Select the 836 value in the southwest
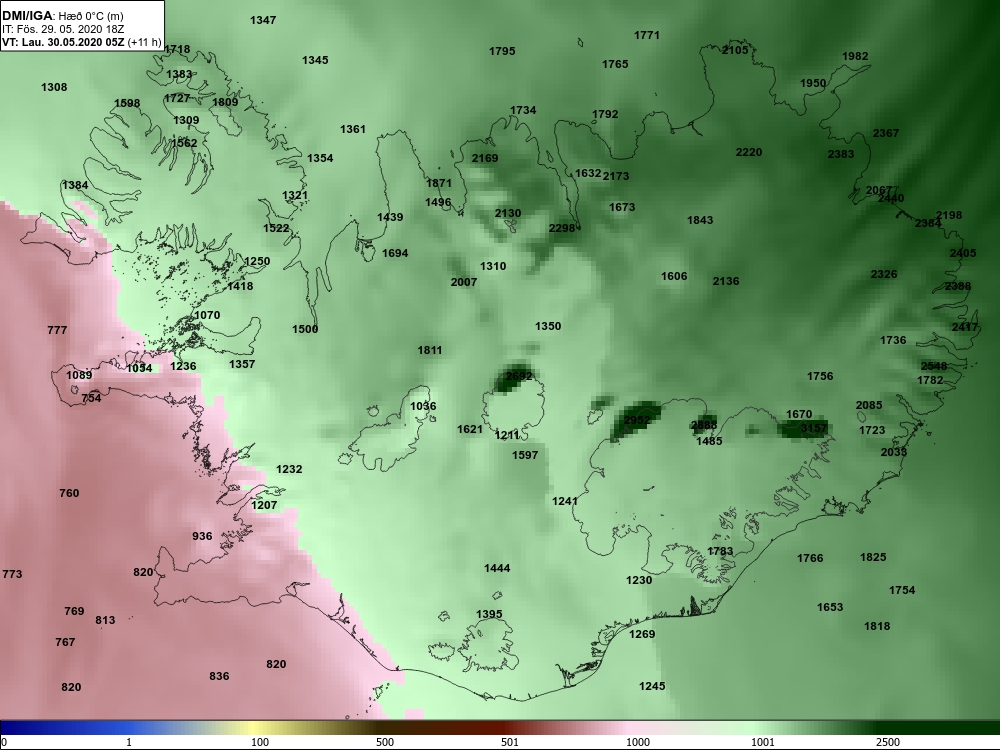Screen dimensions: 1000x750 coord(219,677)
